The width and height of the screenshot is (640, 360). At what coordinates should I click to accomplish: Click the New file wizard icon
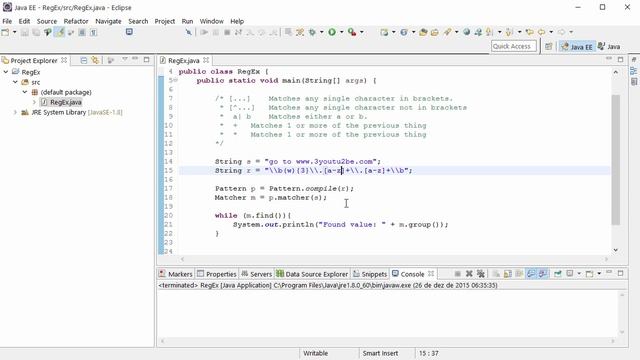click(5, 32)
